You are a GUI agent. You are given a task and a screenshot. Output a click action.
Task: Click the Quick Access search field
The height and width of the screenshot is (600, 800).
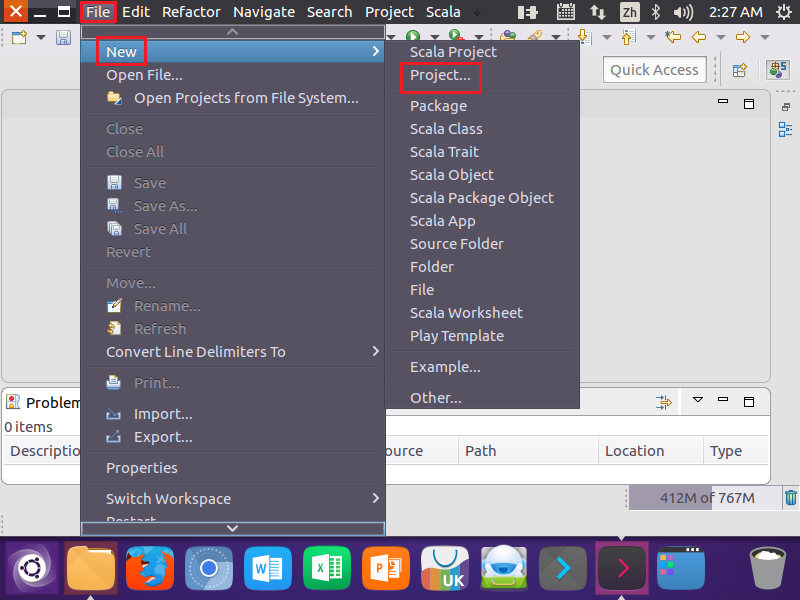pos(655,70)
